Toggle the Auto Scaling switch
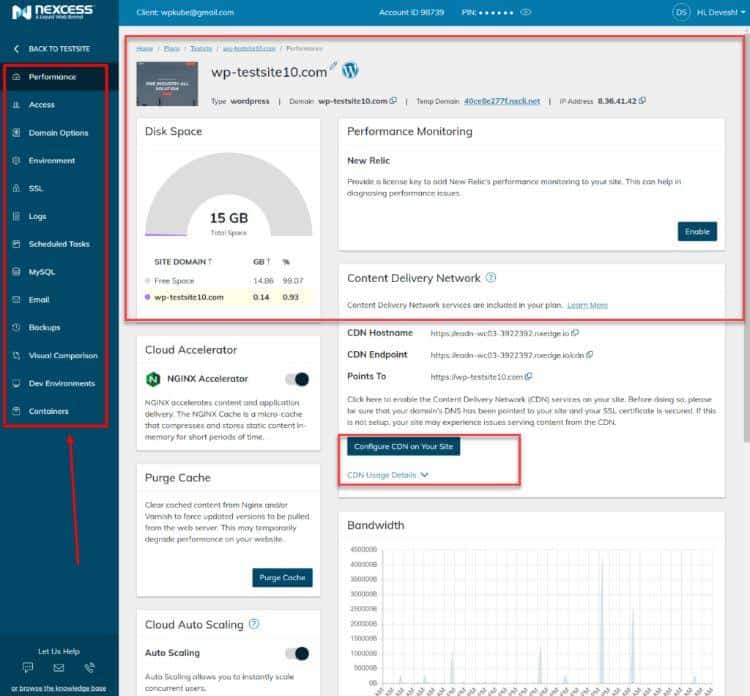 click(x=297, y=653)
